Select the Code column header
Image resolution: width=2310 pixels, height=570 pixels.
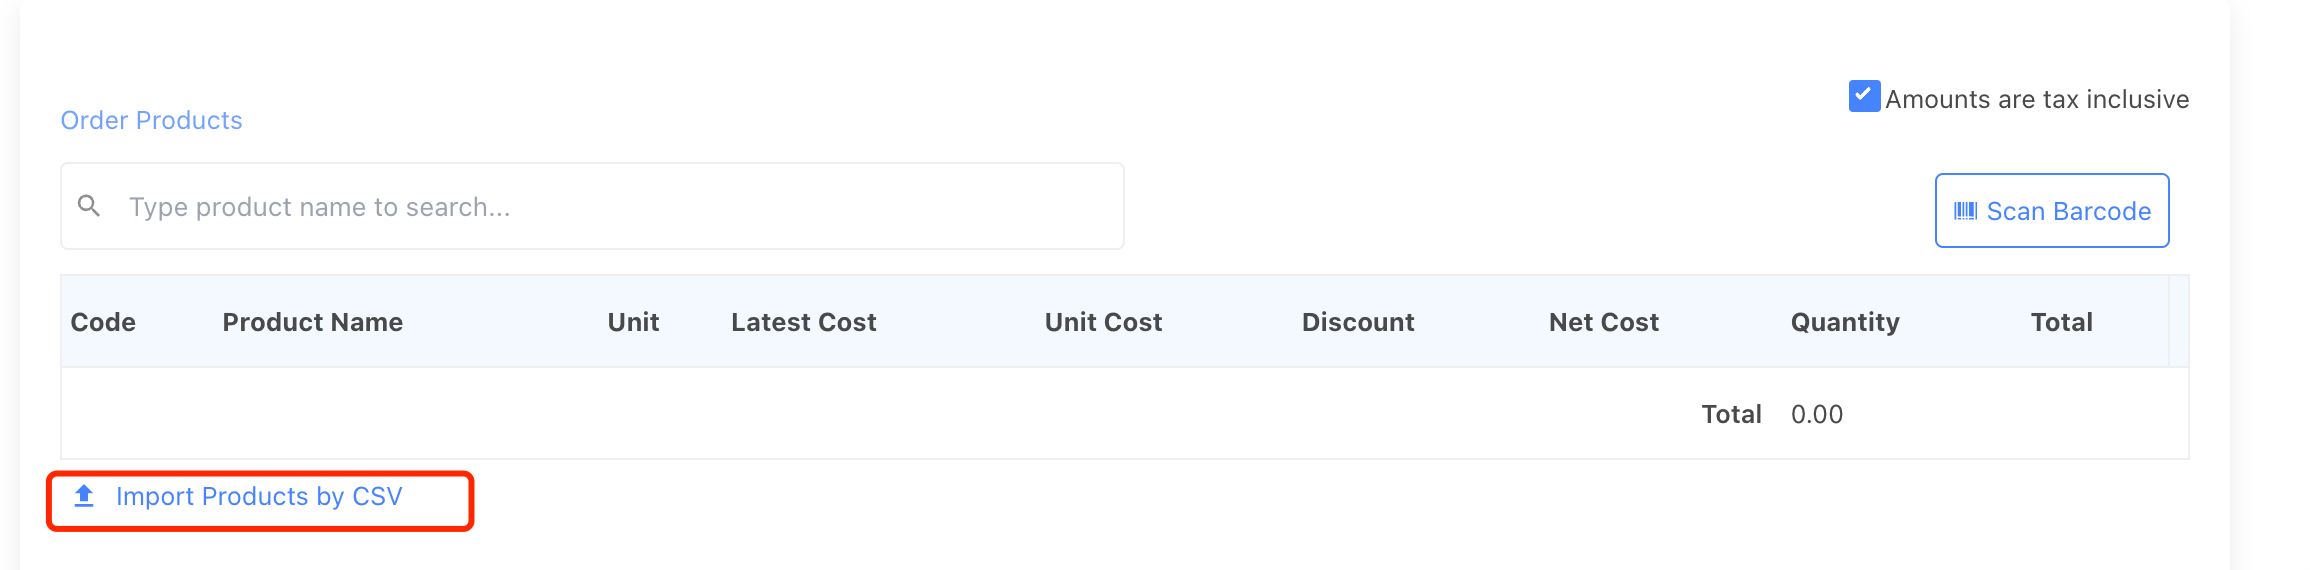point(103,322)
